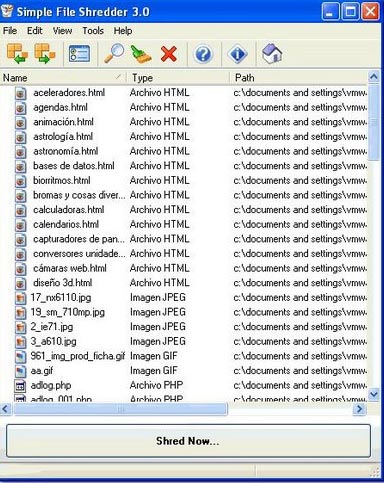Sort by the Path column header
Screen dimensions: 384x483
[x=299, y=78]
